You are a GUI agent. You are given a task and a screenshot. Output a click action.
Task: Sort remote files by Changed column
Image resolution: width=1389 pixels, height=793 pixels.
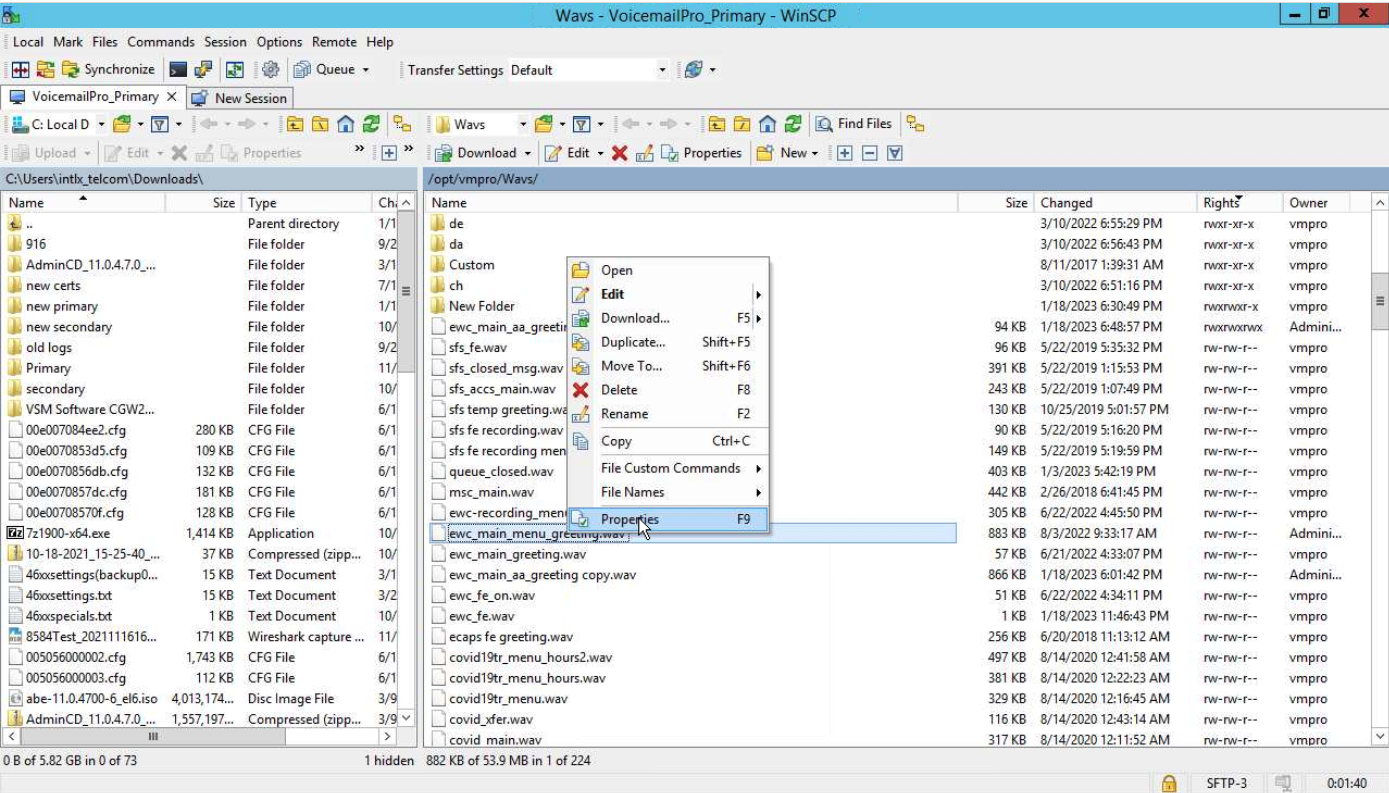1115,202
